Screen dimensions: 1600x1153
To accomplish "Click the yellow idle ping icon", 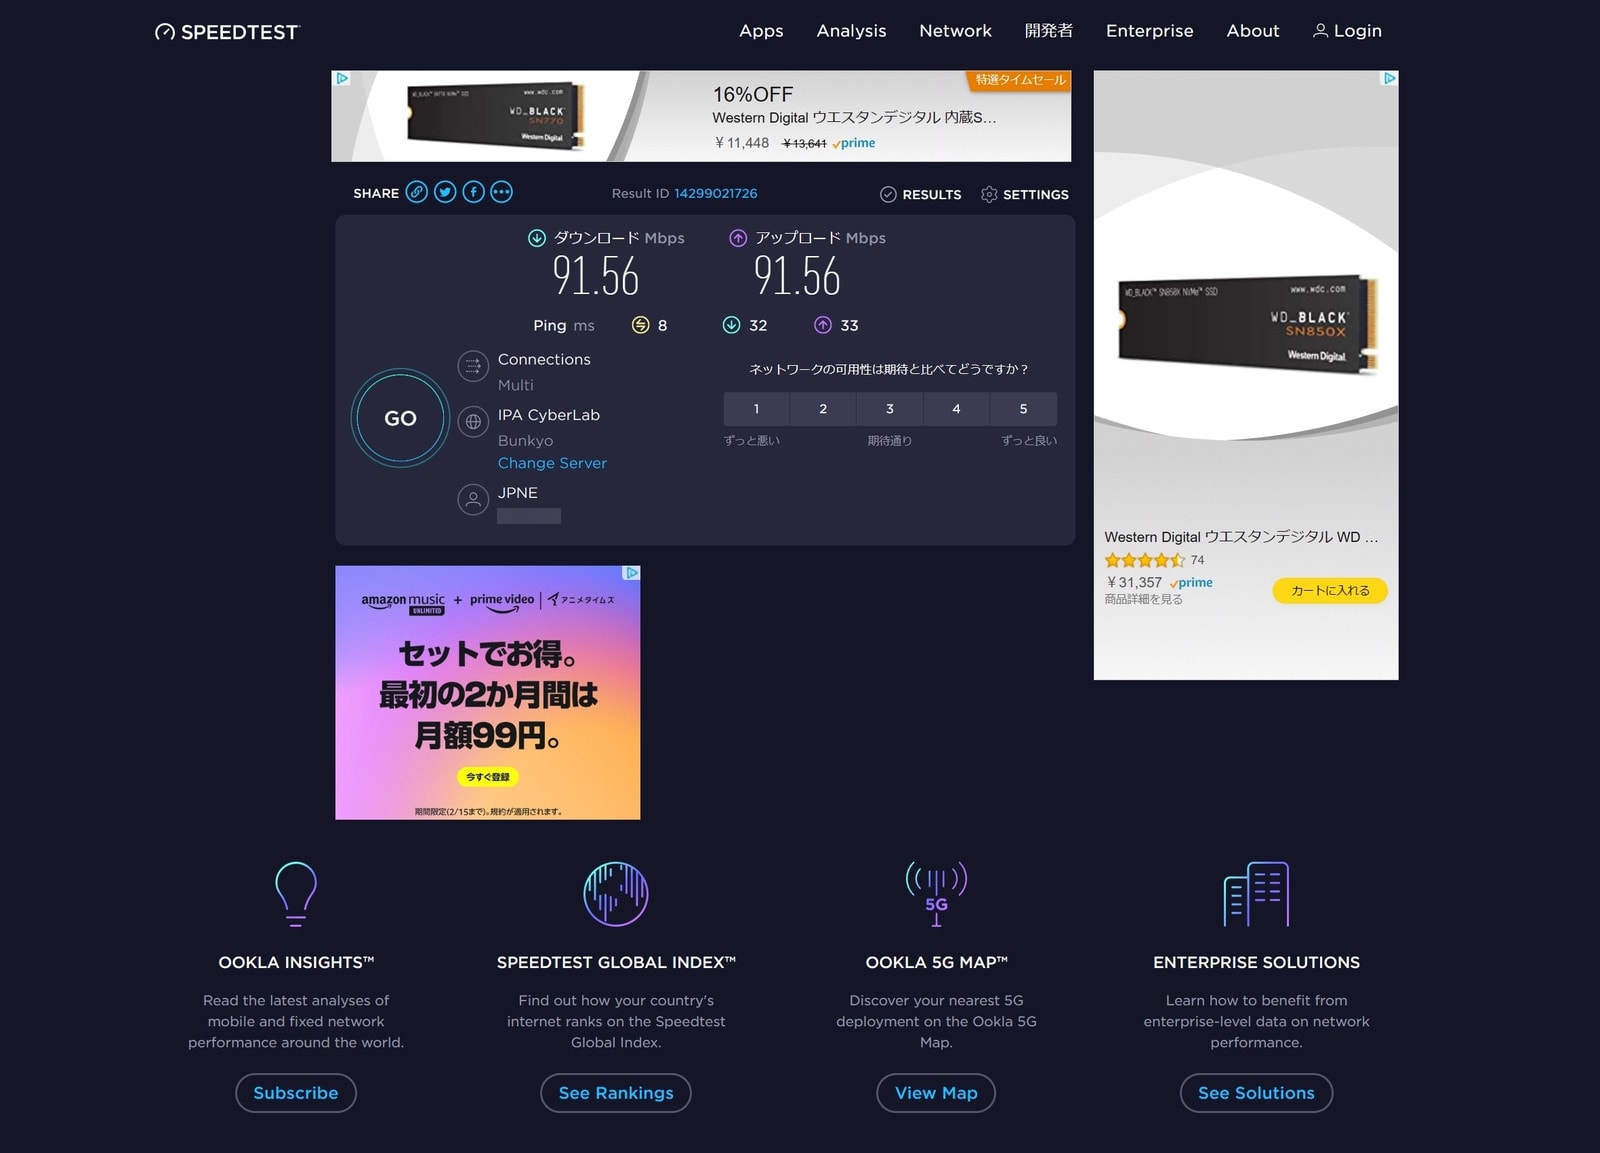I will (641, 325).
